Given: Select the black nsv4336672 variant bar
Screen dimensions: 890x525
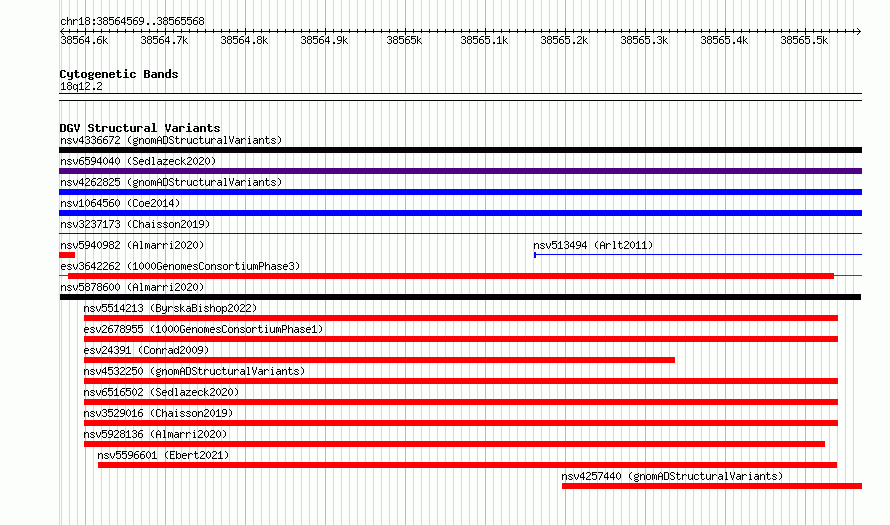Looking at the screenshot, I should pos(460,150).
